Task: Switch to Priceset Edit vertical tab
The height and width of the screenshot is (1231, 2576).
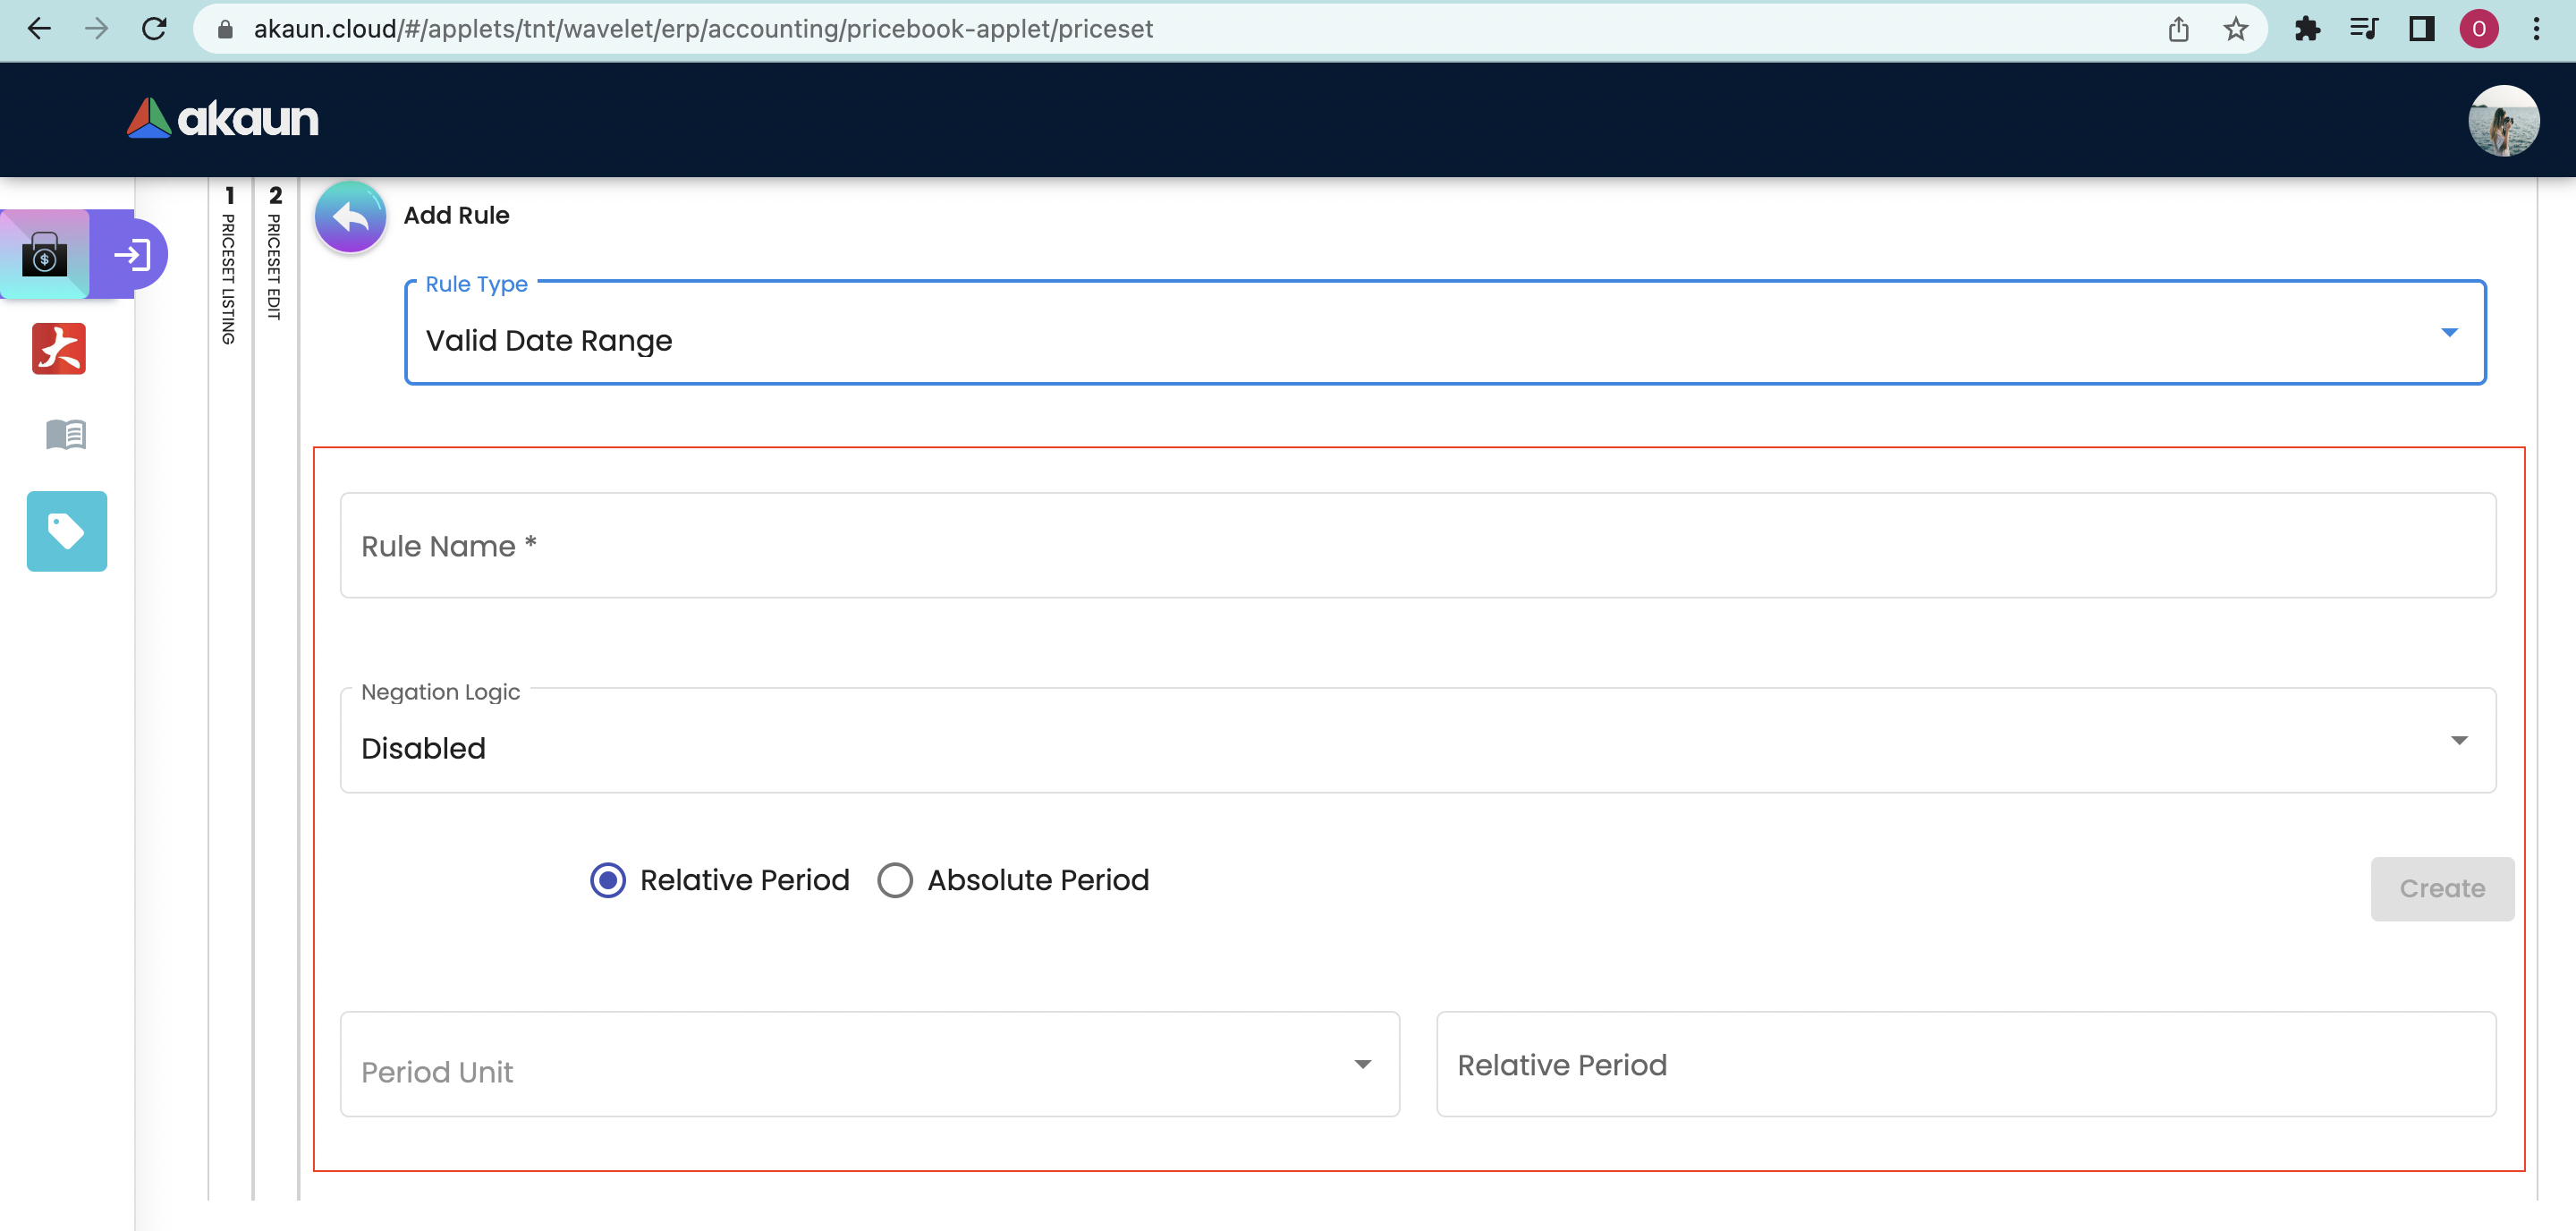Action: point(275,254)
